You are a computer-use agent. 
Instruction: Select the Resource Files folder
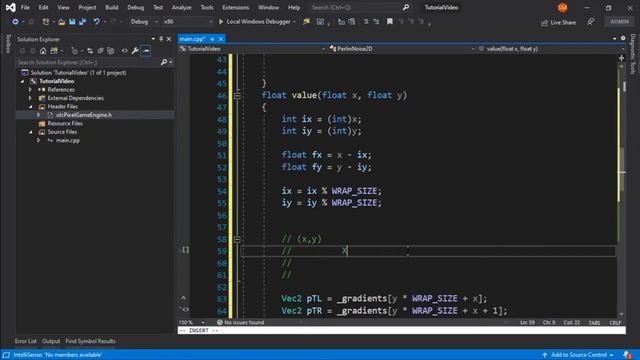point(65,123)
